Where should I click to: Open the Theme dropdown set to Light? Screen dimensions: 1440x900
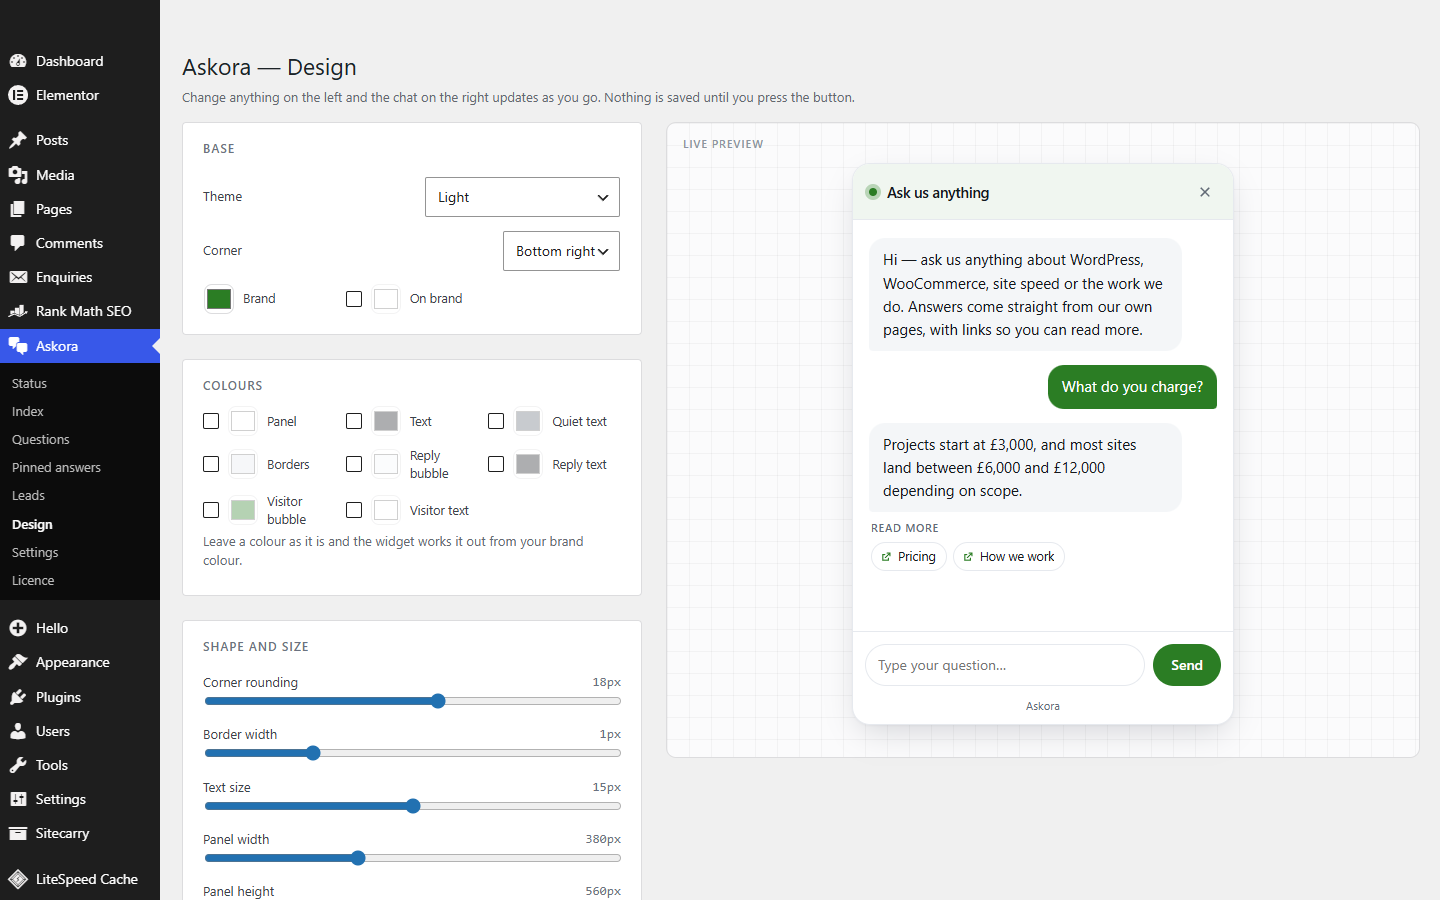tap(522, 197)
